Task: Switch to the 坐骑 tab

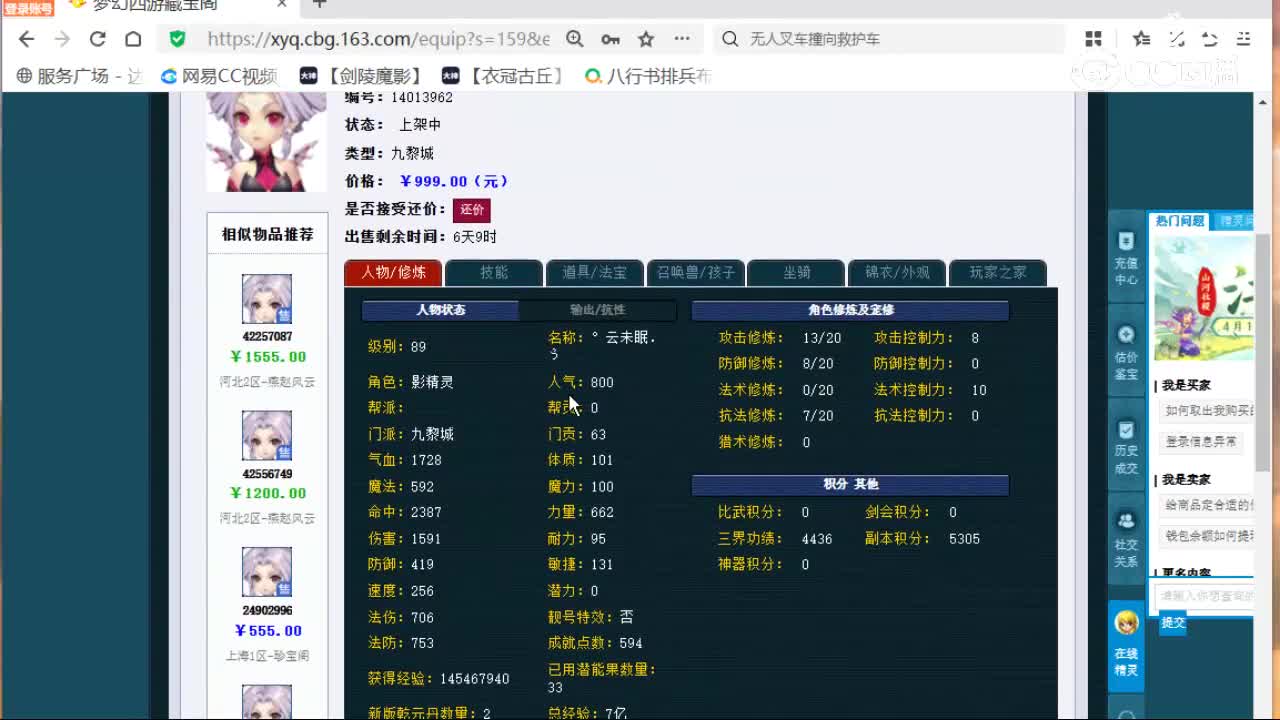Action: click(x=797, y=272)
